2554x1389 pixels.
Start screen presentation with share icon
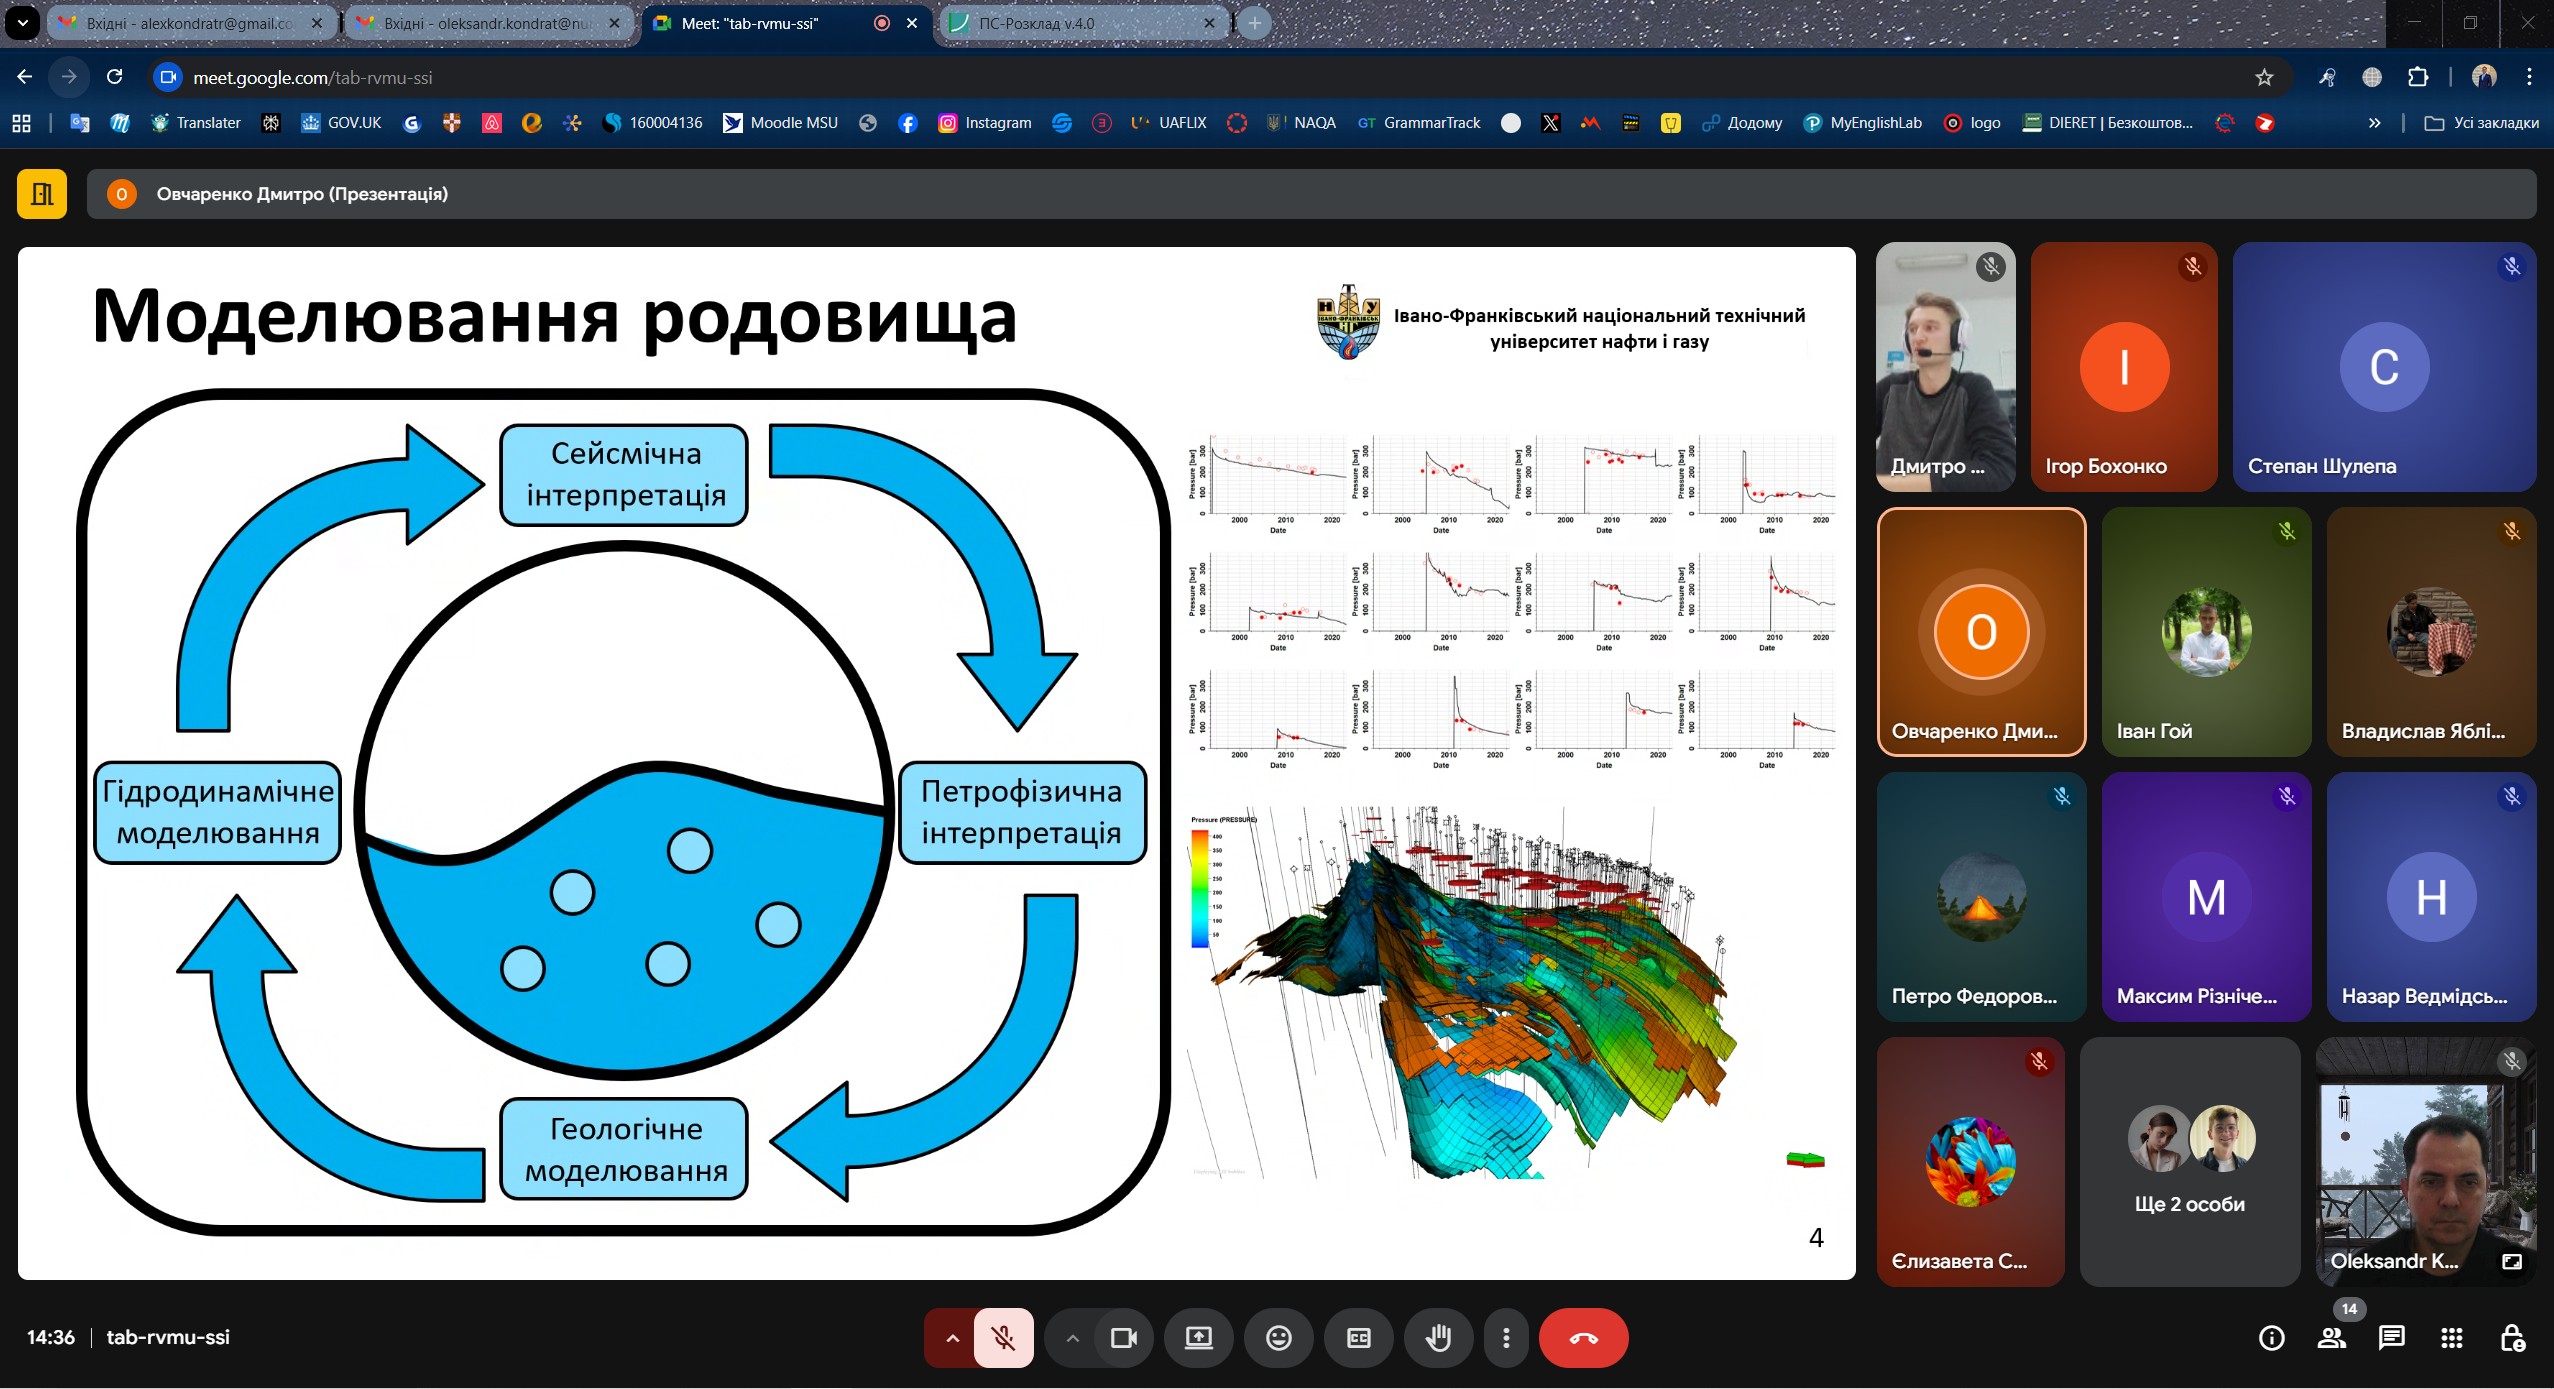pyautogui.click(x=1198, y=1338)
